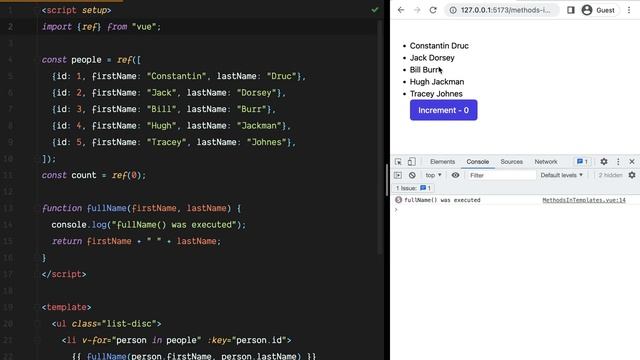
Task: Switch to the Sources tab
Action: point(511,162)
